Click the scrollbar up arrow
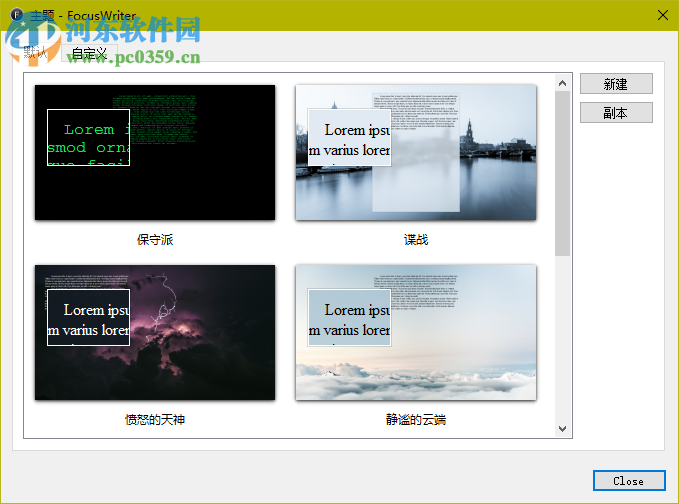The image size is (679, 504). (x=563, y=83)
